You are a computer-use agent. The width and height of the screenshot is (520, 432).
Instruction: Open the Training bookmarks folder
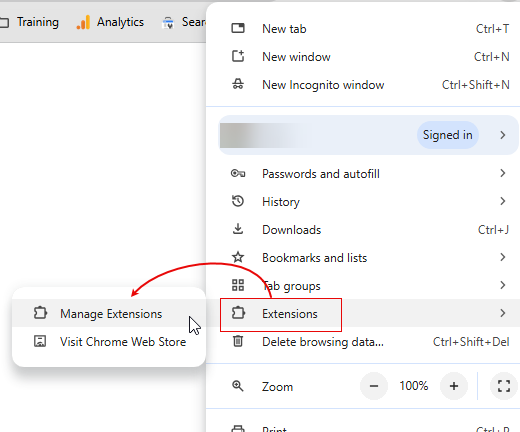pyautogui.click(x=29, y=22)
